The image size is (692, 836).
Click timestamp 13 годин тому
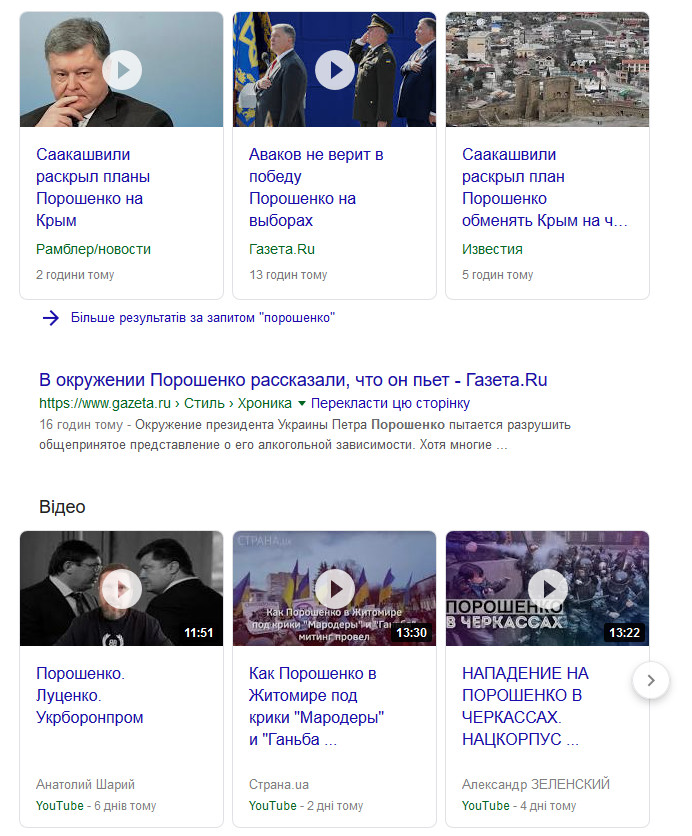(288, 275)
